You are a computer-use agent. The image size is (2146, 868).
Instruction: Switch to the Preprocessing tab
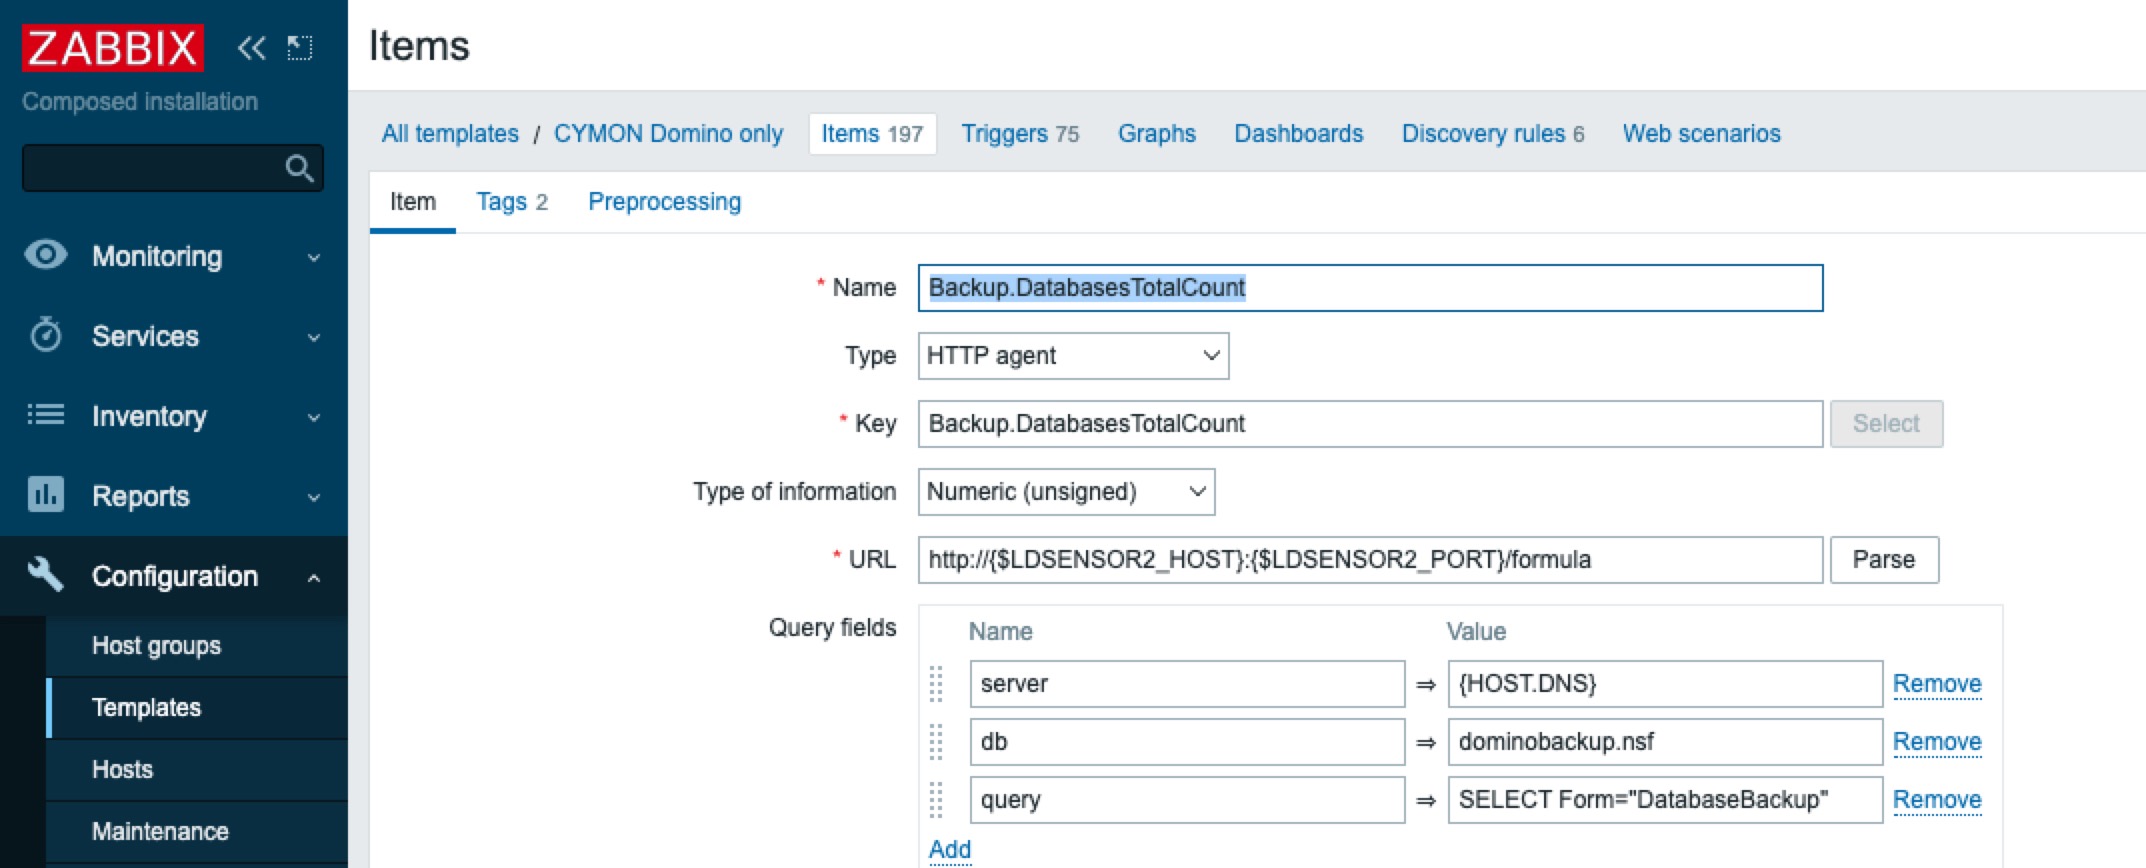click(x=664, y=202)
